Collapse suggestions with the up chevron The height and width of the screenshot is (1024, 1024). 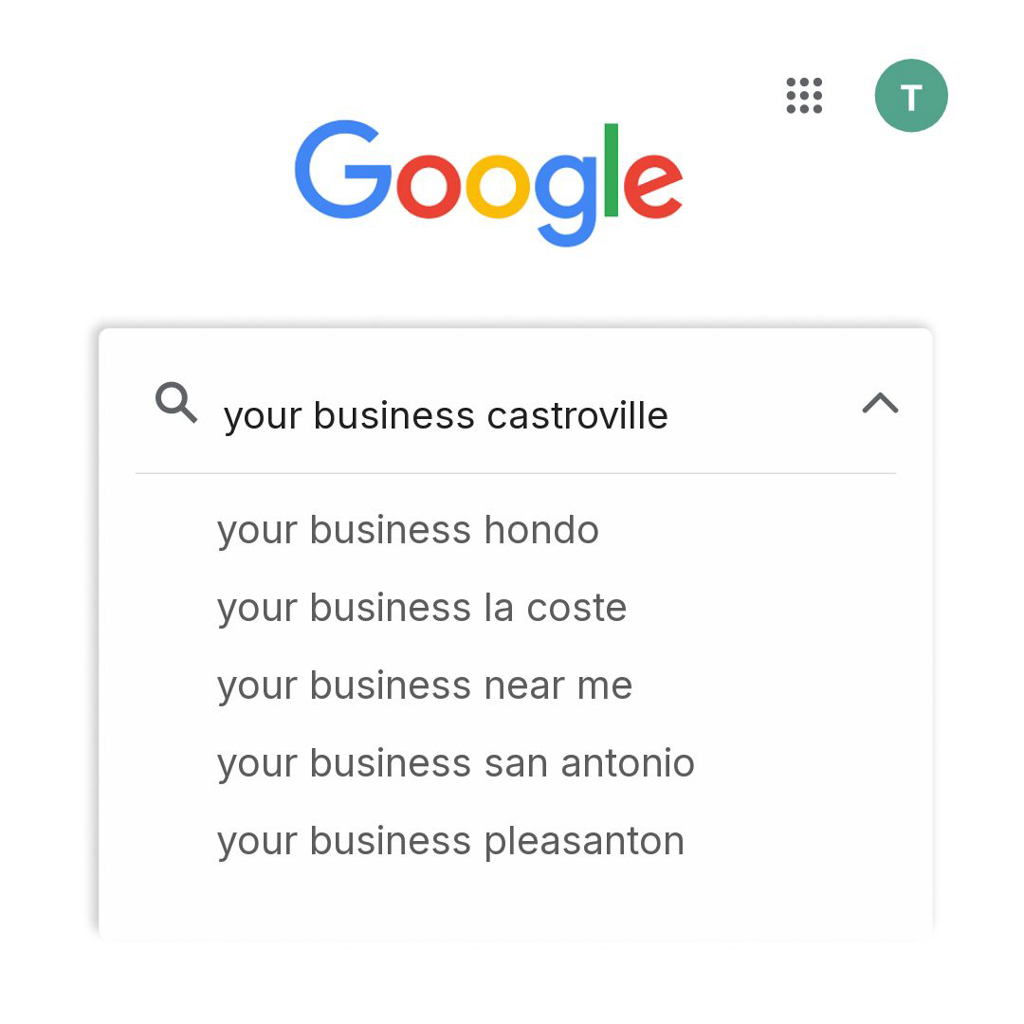point(880,403)
